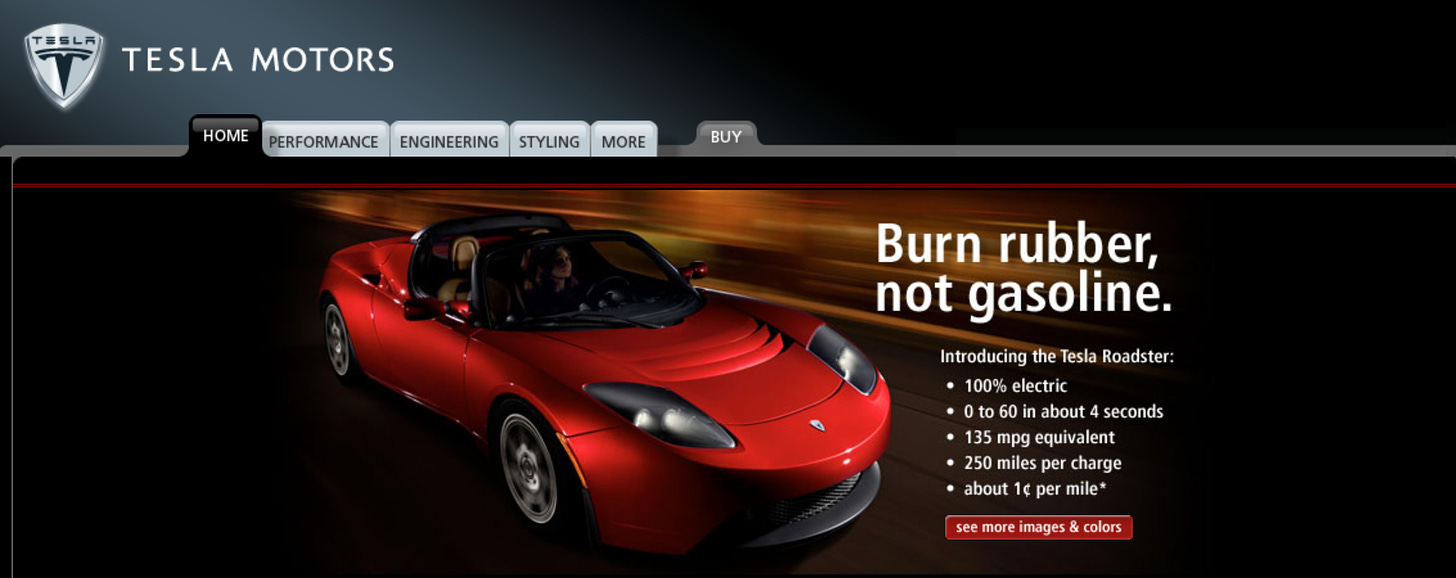This screenshot has height=578, width=1456.
Task: Click the see more images & colors button
Action: (1039, 527)
